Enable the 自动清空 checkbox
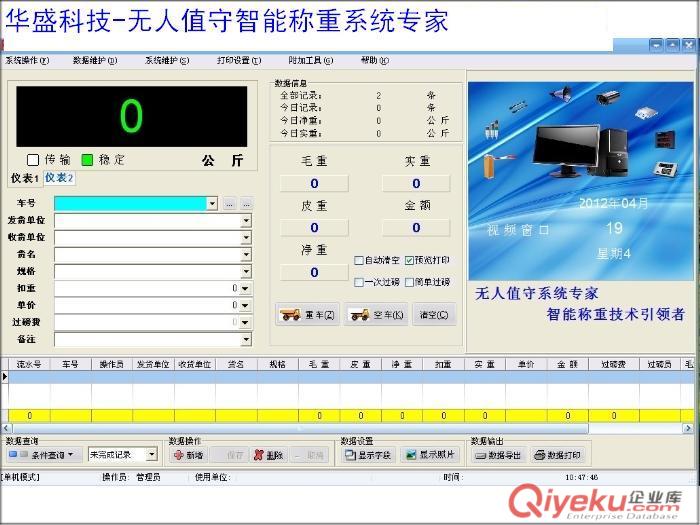The height and width of the screenshot is (525, 700). (358, 260)
